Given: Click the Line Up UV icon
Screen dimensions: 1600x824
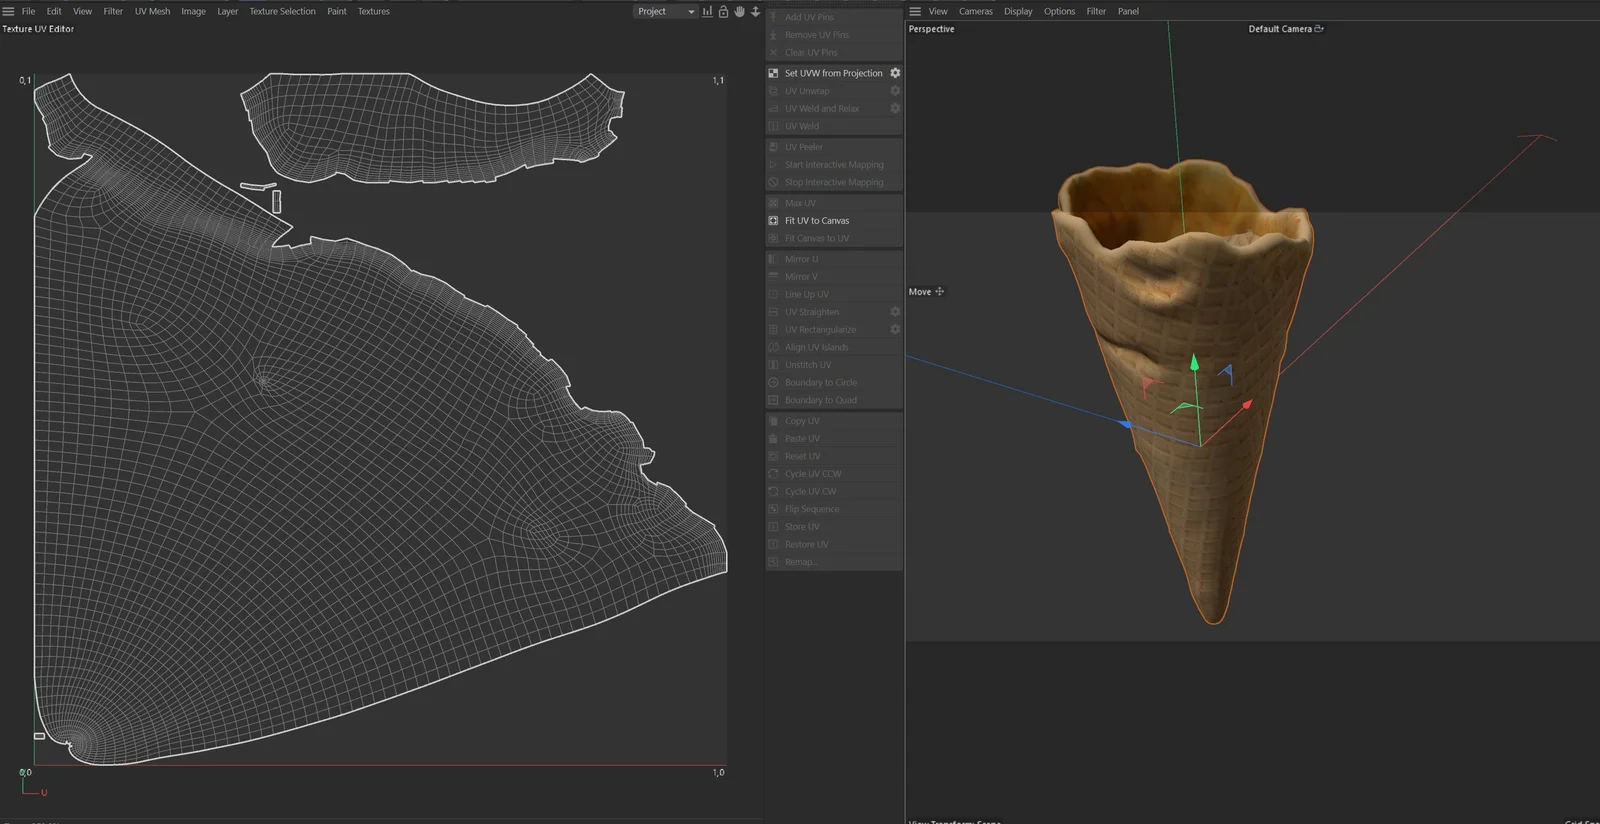Looking at the screenshot, I should 773,294.
